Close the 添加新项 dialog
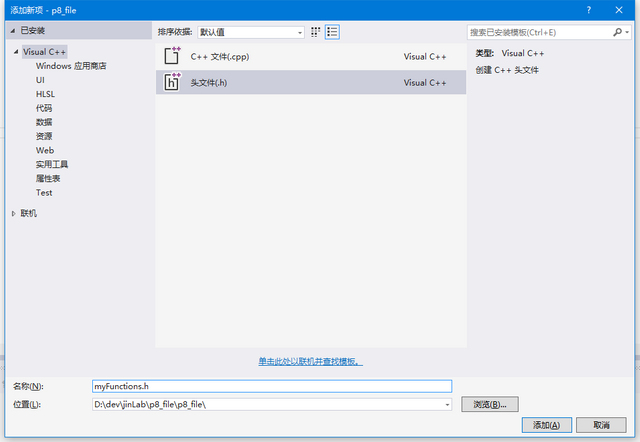 619,10
